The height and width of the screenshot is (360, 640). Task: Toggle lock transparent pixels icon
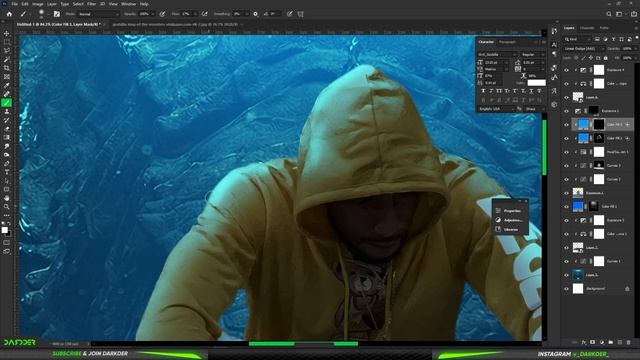click(x=576, y=58)
